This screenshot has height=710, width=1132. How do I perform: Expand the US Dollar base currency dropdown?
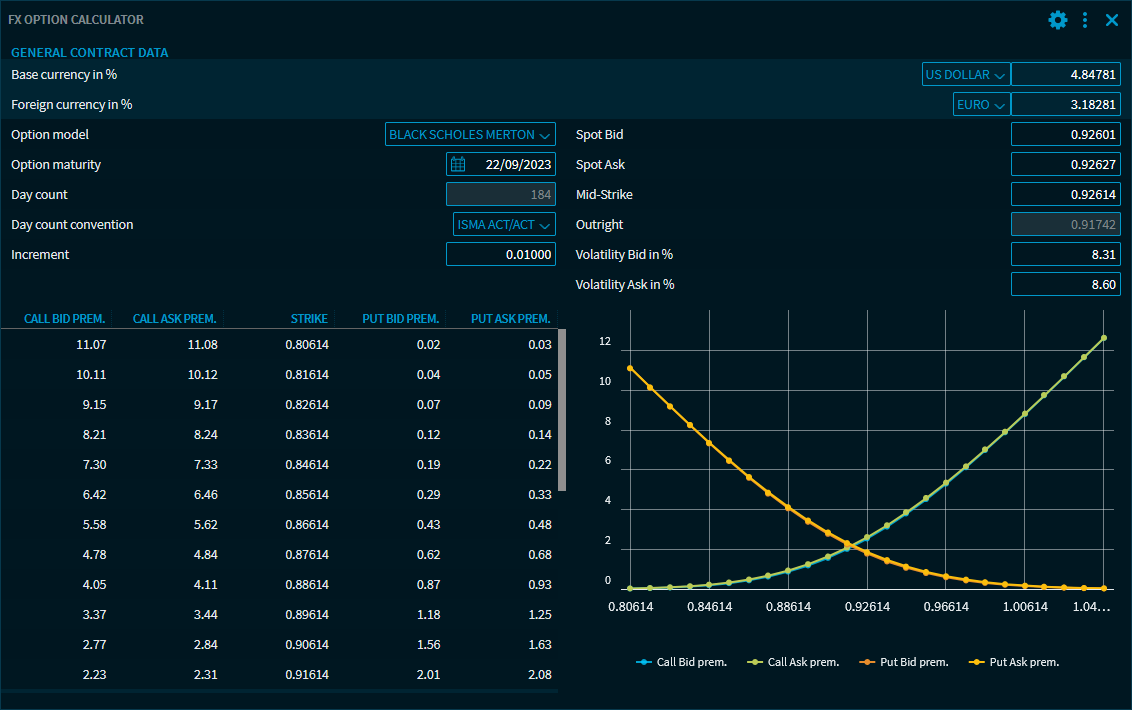coord(965,75)
